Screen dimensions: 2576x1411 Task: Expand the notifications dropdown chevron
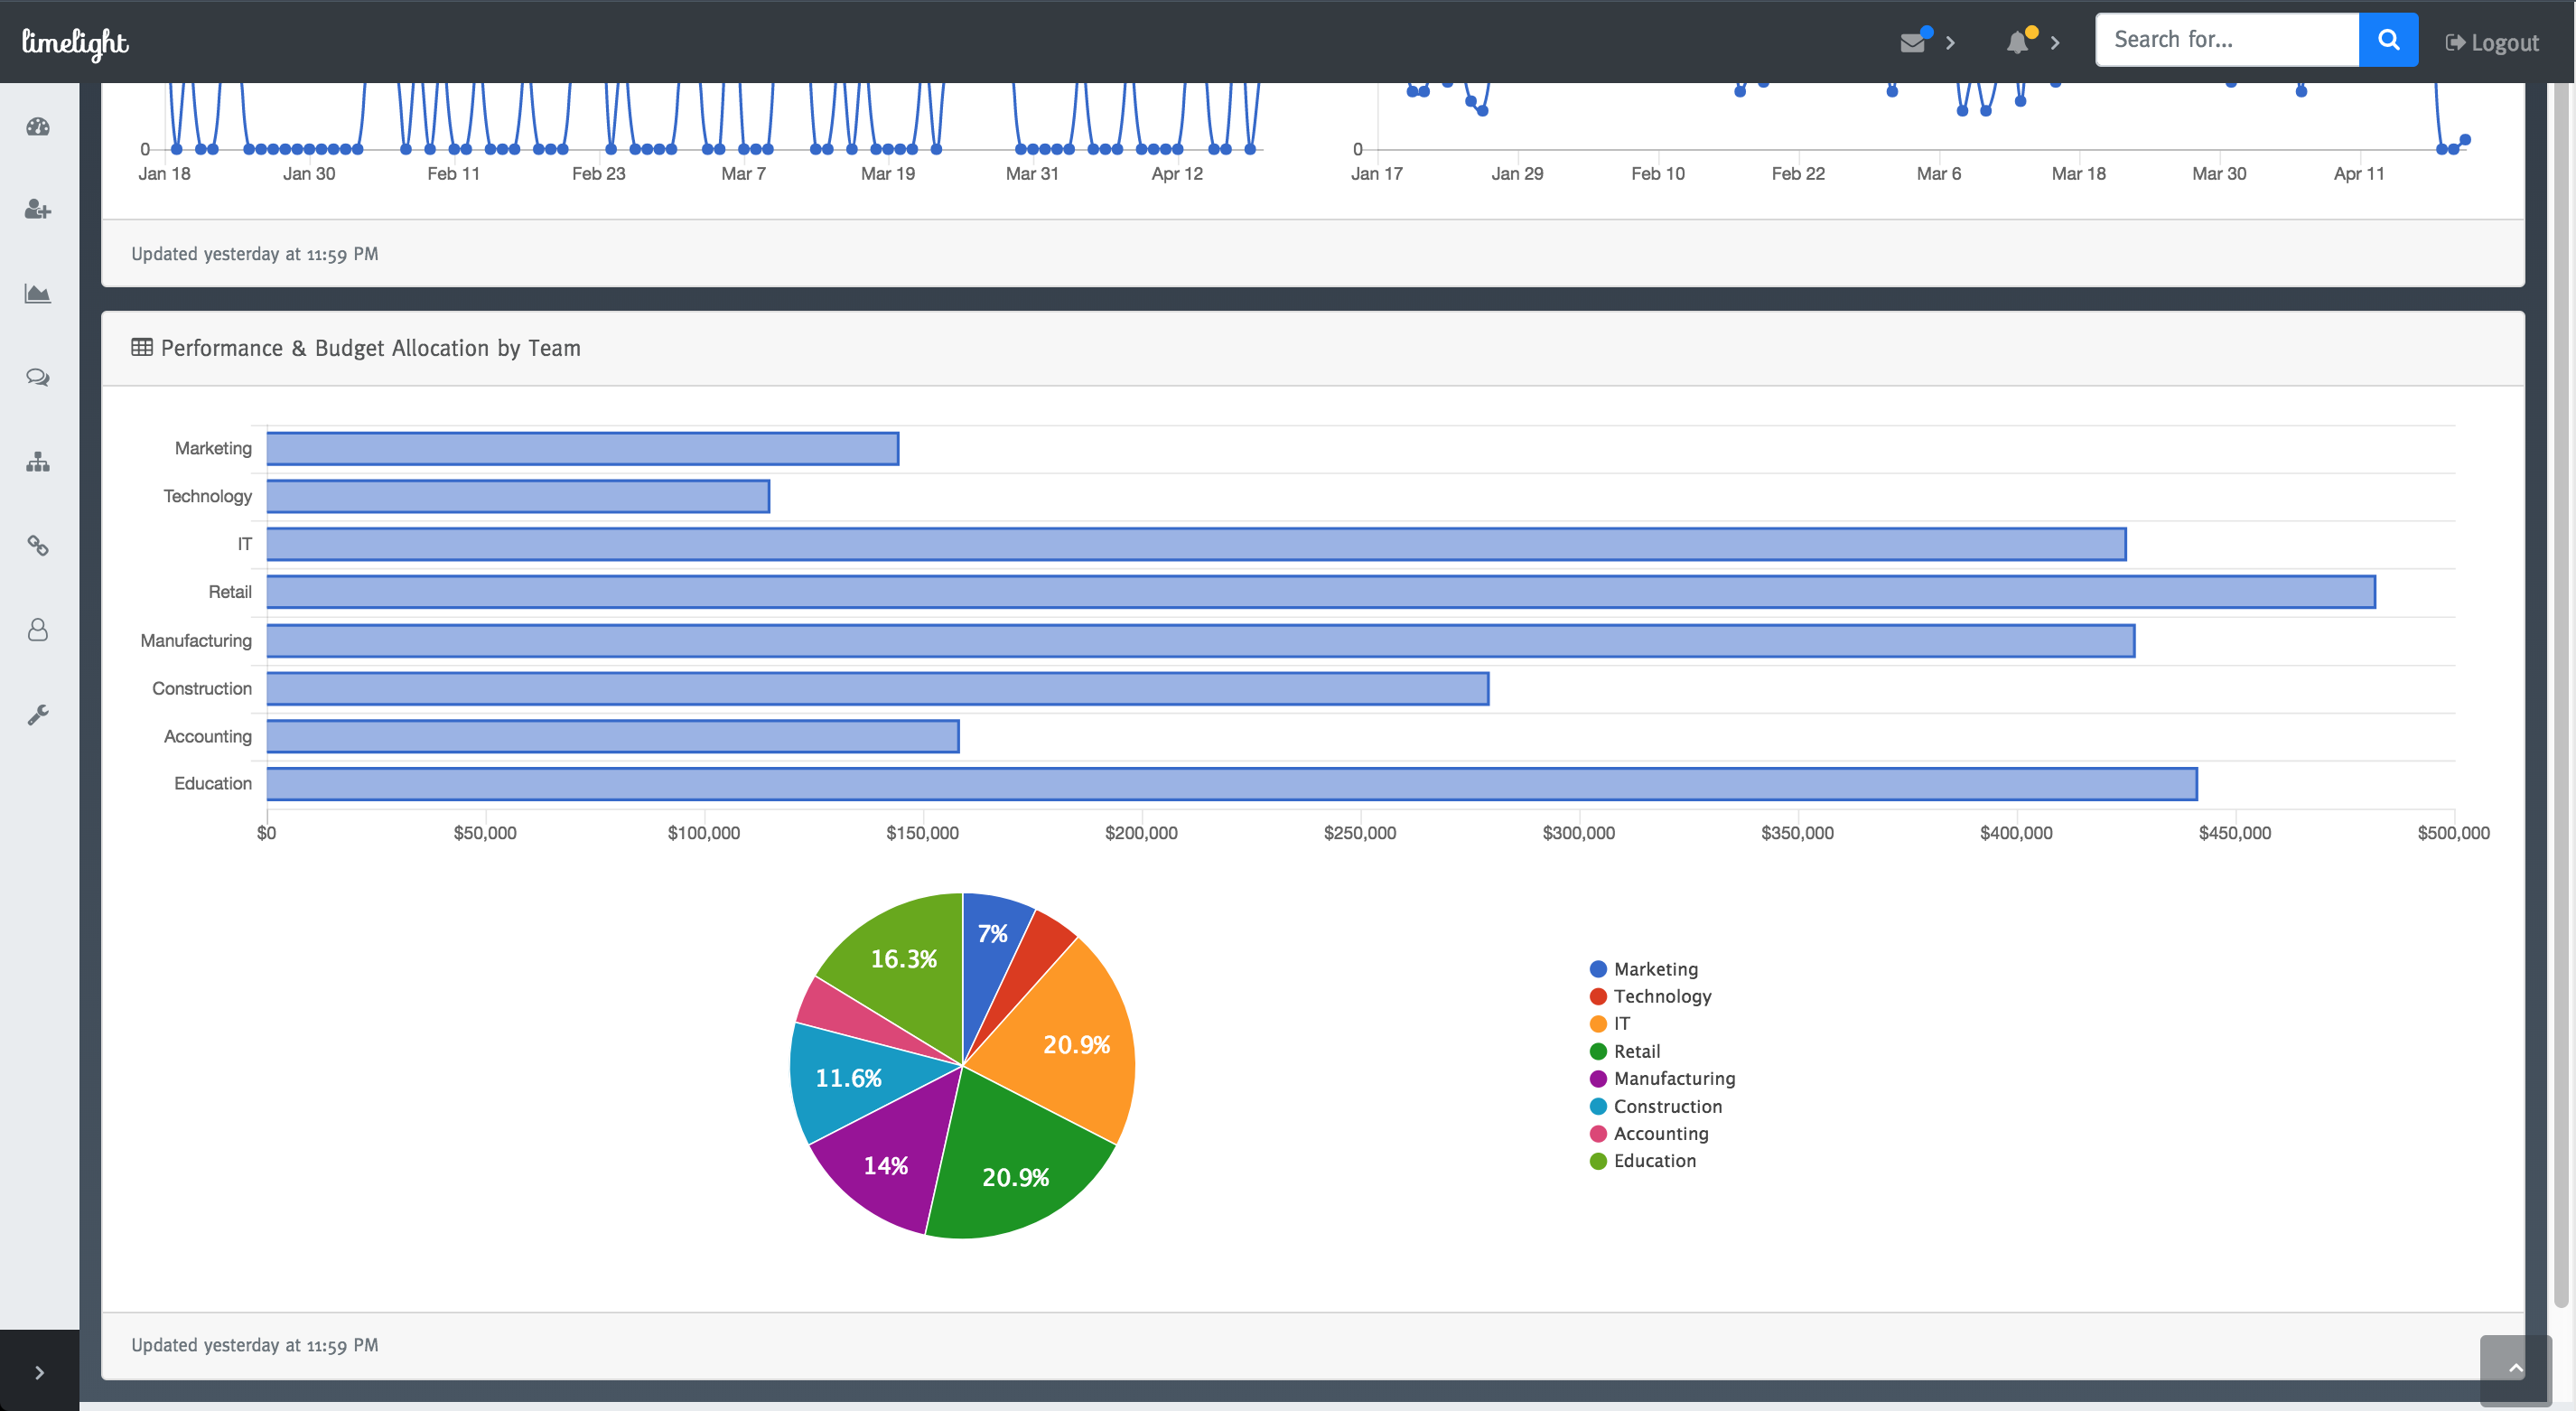pyautogui.click(x=2055, y=43)
